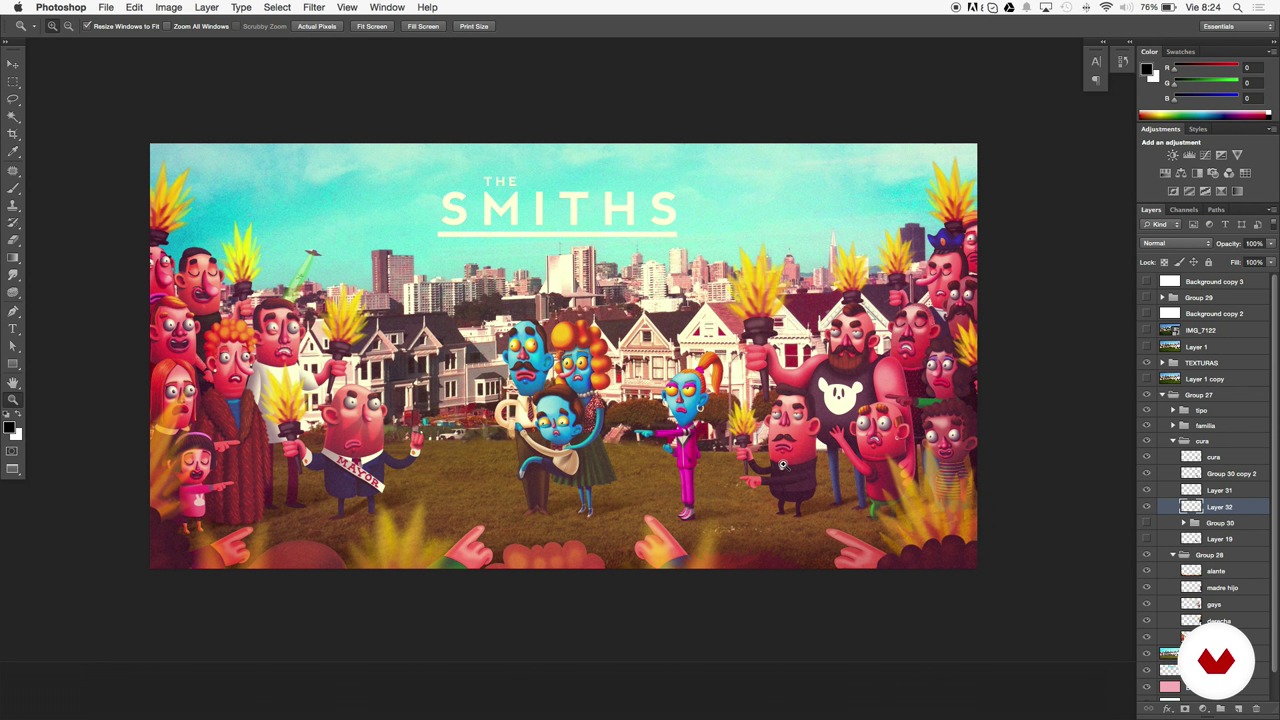Open the Filter menu
Screen dimensions: 1280x720
pyautogui.click(x=314, y=7)
